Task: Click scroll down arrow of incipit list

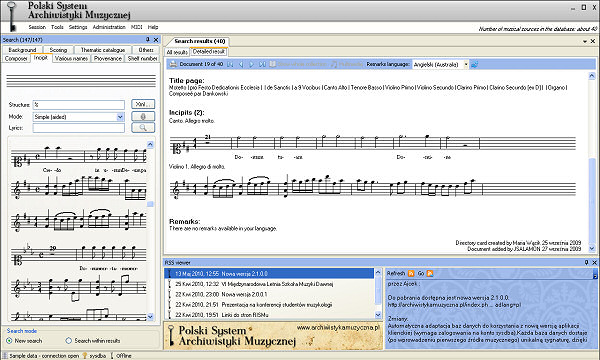Action: pos(150,317)
